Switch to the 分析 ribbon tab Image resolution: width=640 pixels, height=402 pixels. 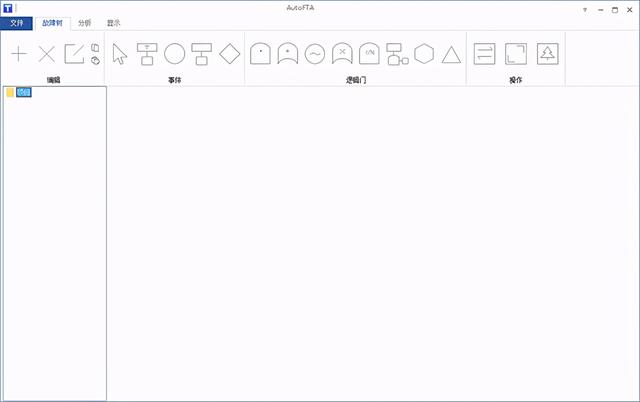click(84, 23)
